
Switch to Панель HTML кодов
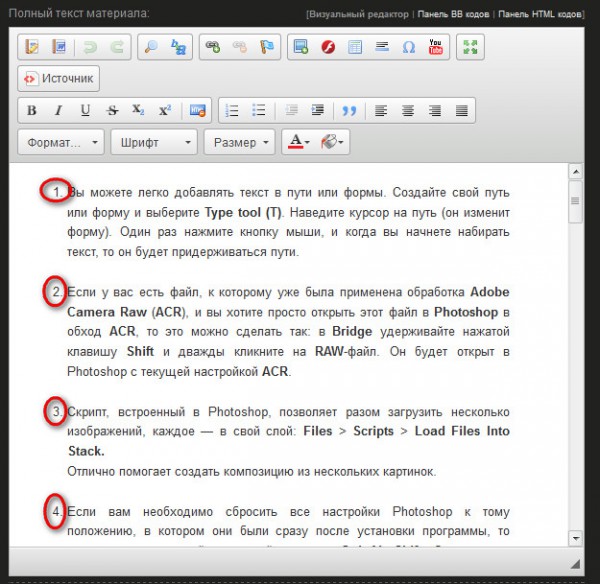click(x=540, y=15)
